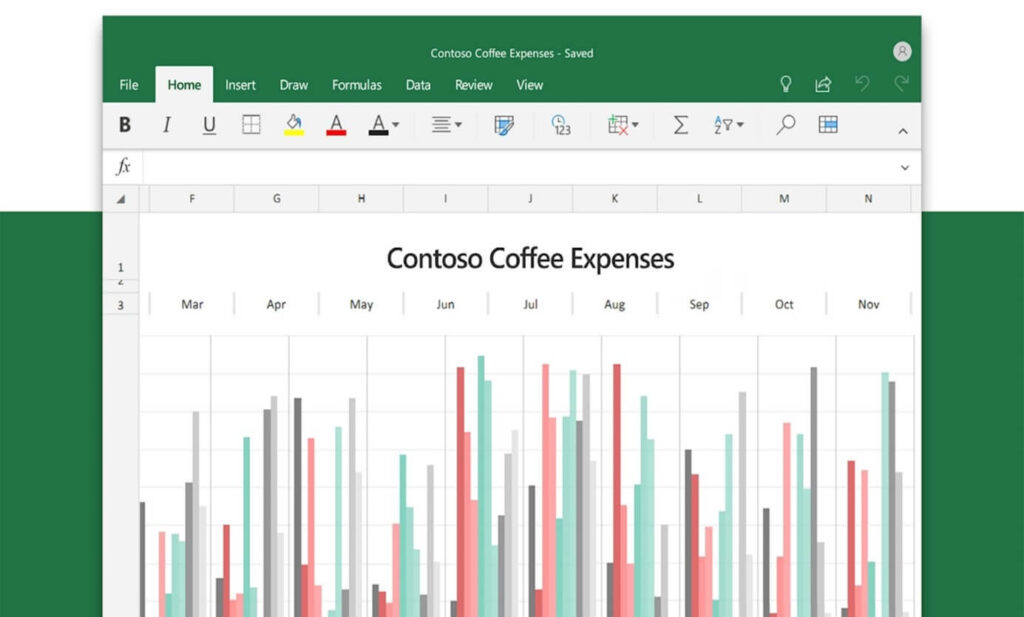
Task: Expand insert and delete cells dropdown
Action: tap(623, 125)
